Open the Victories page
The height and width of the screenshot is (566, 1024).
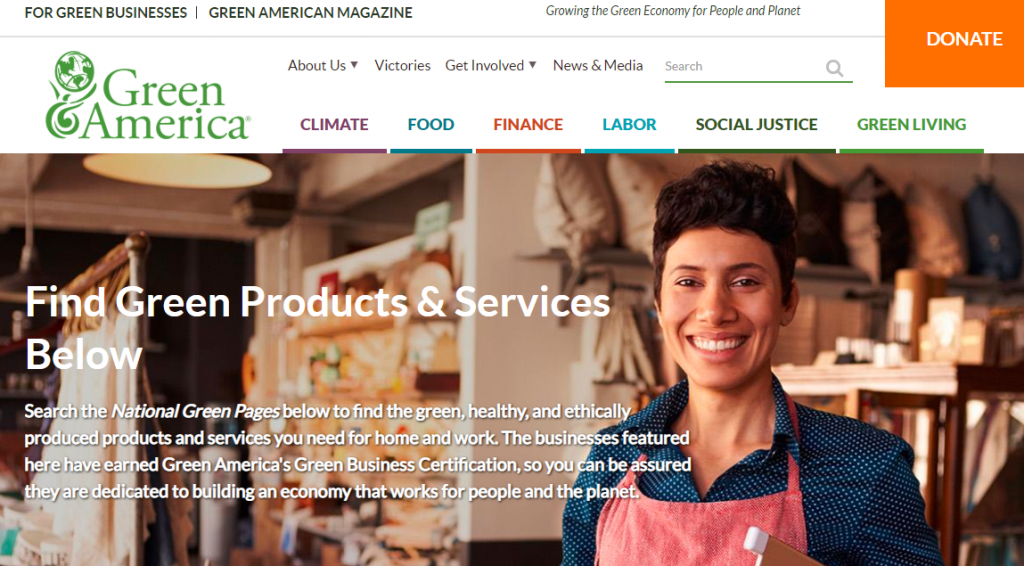coord(402,65)
